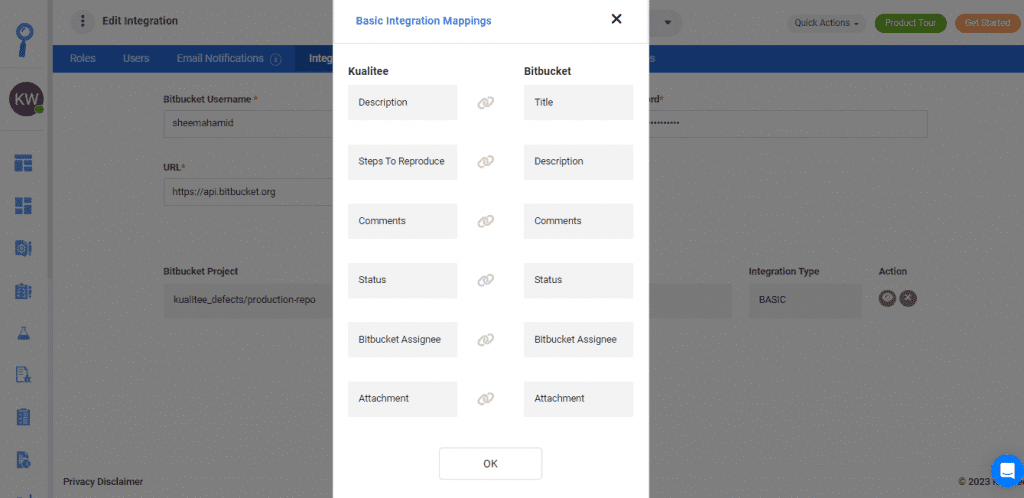Screen dimensions: 1024x498
Task: Select the Kualitee Comments field
Action: [402, 221]
